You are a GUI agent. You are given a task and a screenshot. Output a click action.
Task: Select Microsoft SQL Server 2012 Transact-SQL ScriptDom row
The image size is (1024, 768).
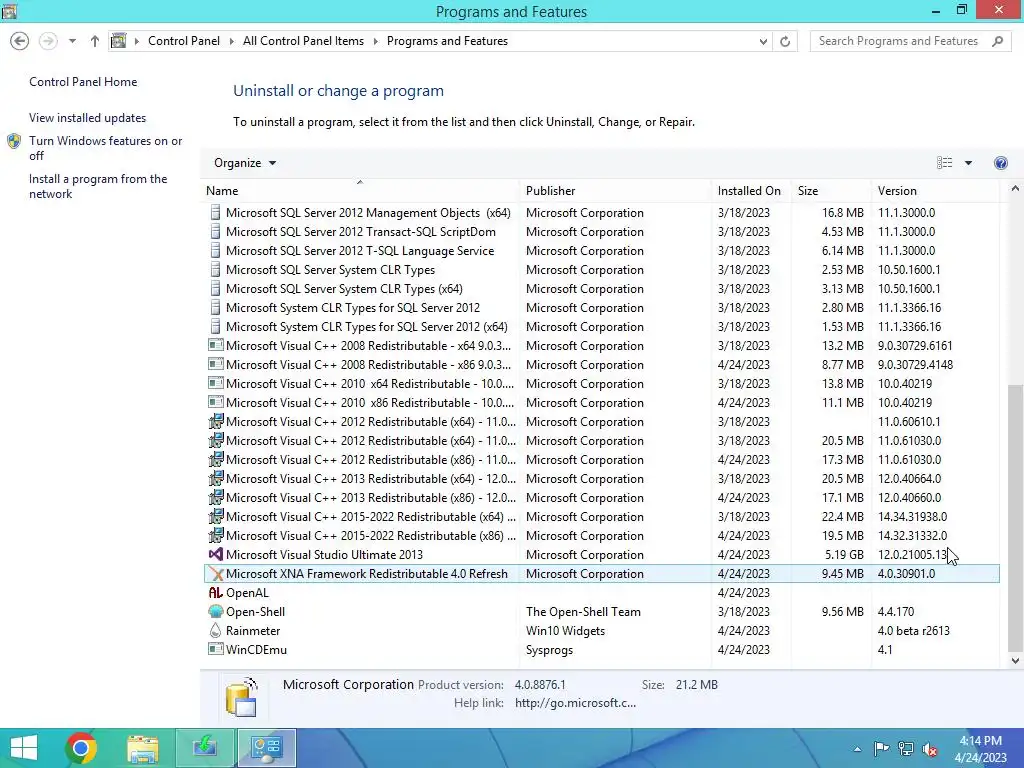(x=601, y=232)
